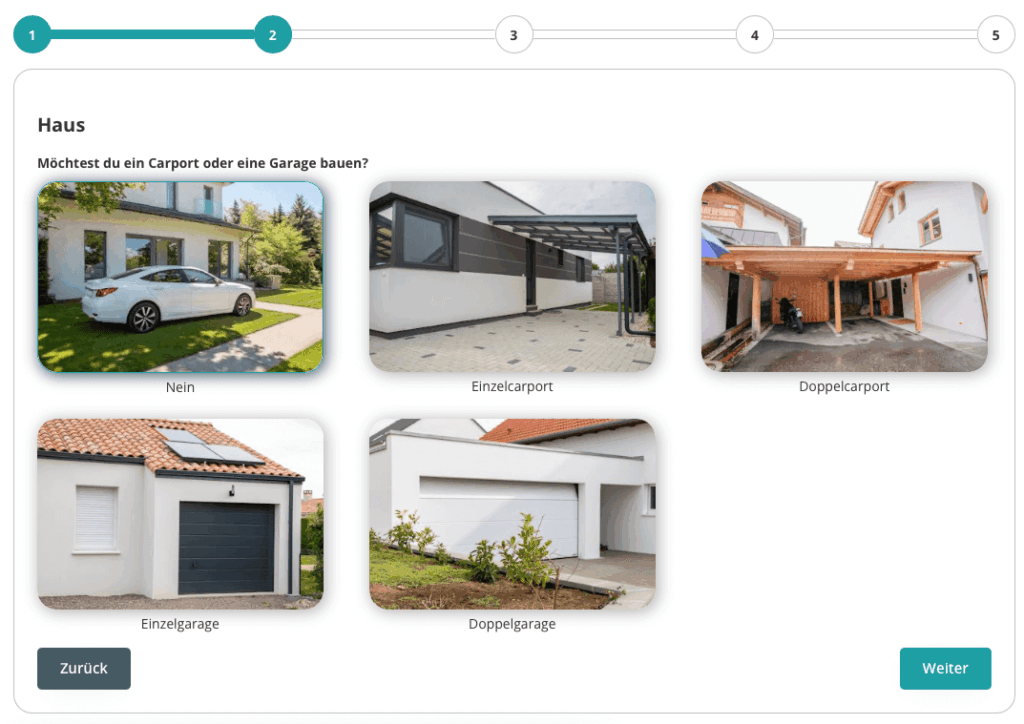Select the white car 'Nein' image
Image resolution: width=1024 pixels, height=724 pixels.
click(180, 277)
